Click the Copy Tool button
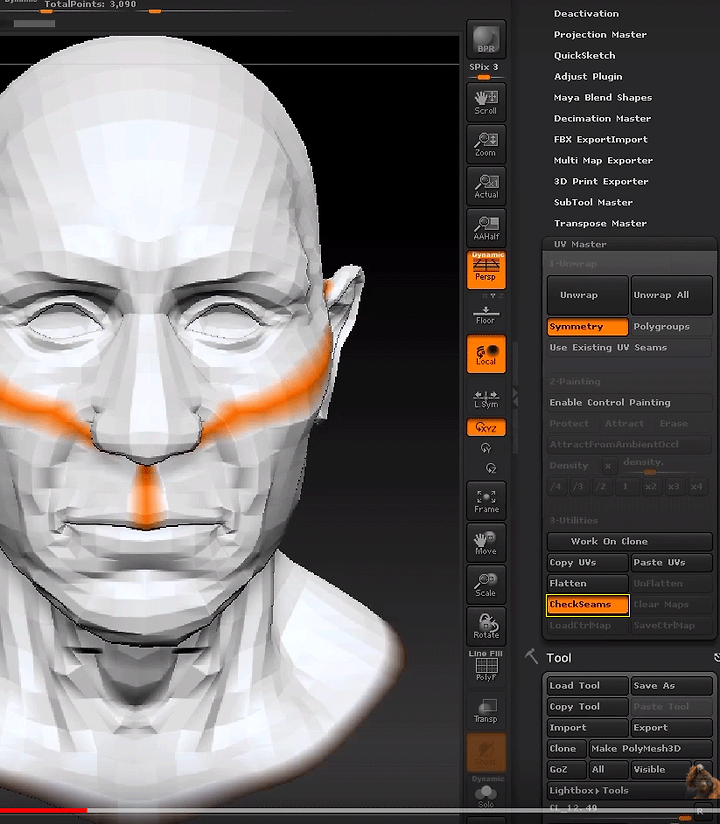Viewport: 720px width, 824px height. pos(588,707)
